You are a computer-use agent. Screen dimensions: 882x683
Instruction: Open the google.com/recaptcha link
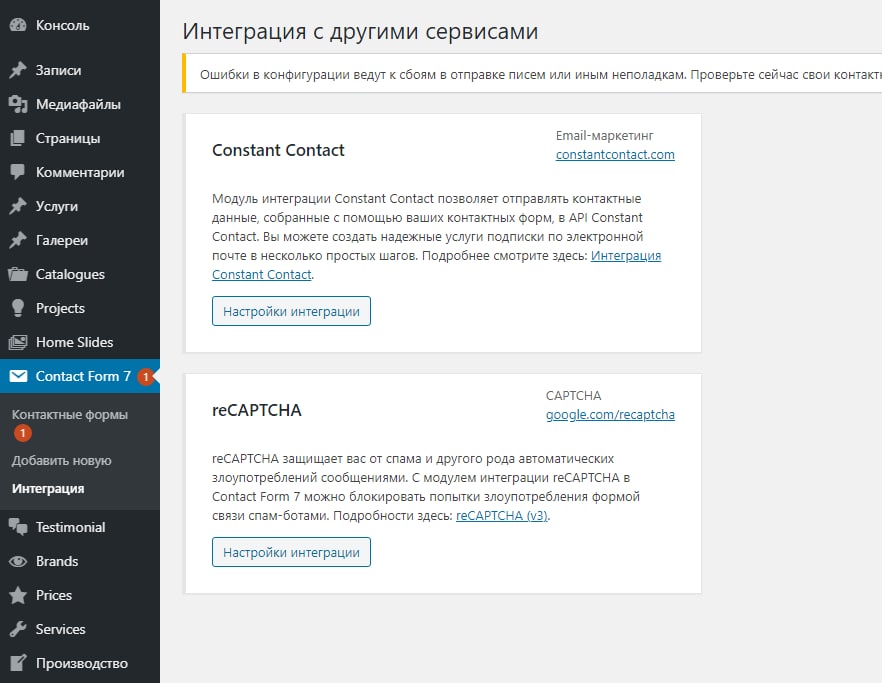tap(610, 415)
